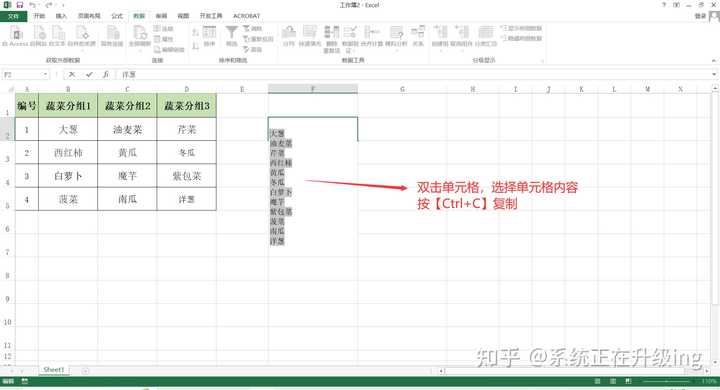The height and width of the screenshot is (390, 720).
Task: Switch to the Page Layout (页面布局) tab
Action: (x=89, y=16)
